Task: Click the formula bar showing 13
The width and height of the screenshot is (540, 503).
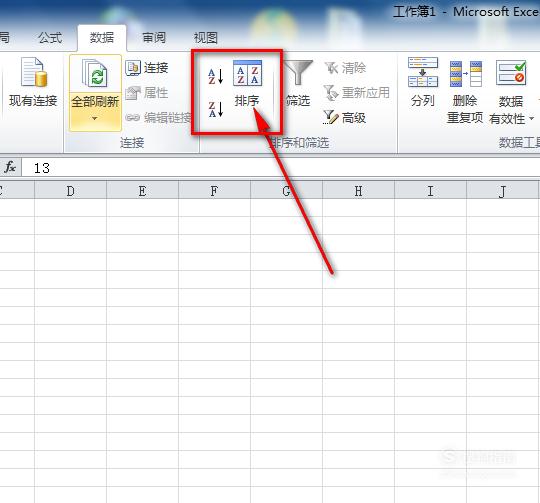Action: (x=281, y=168)
